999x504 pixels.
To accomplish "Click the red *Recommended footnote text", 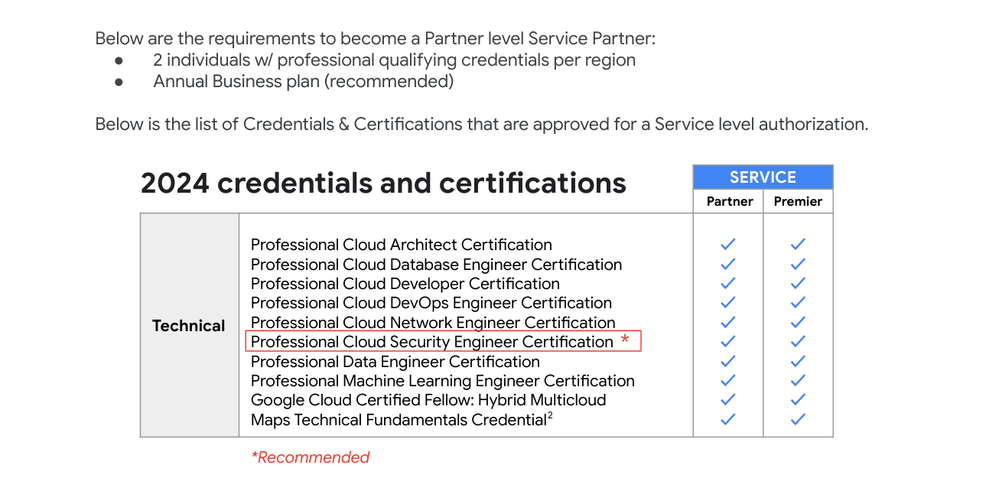I will (x=310, y=457).
